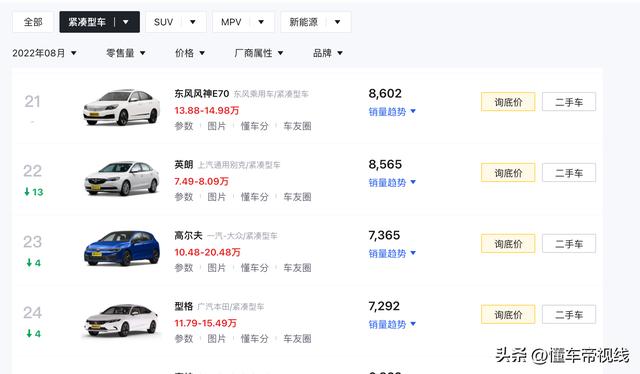This screenshot has height=374, width=640.
Task: Expand 销量趋势 arrow for 高尔夫
Action: coord(413,253)
